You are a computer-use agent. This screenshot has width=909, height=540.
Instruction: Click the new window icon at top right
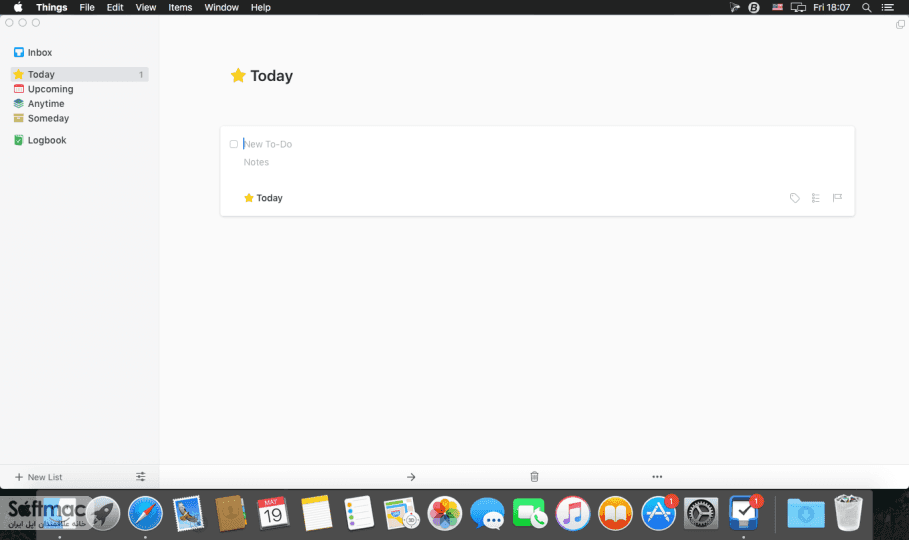[x=900, y=24]
